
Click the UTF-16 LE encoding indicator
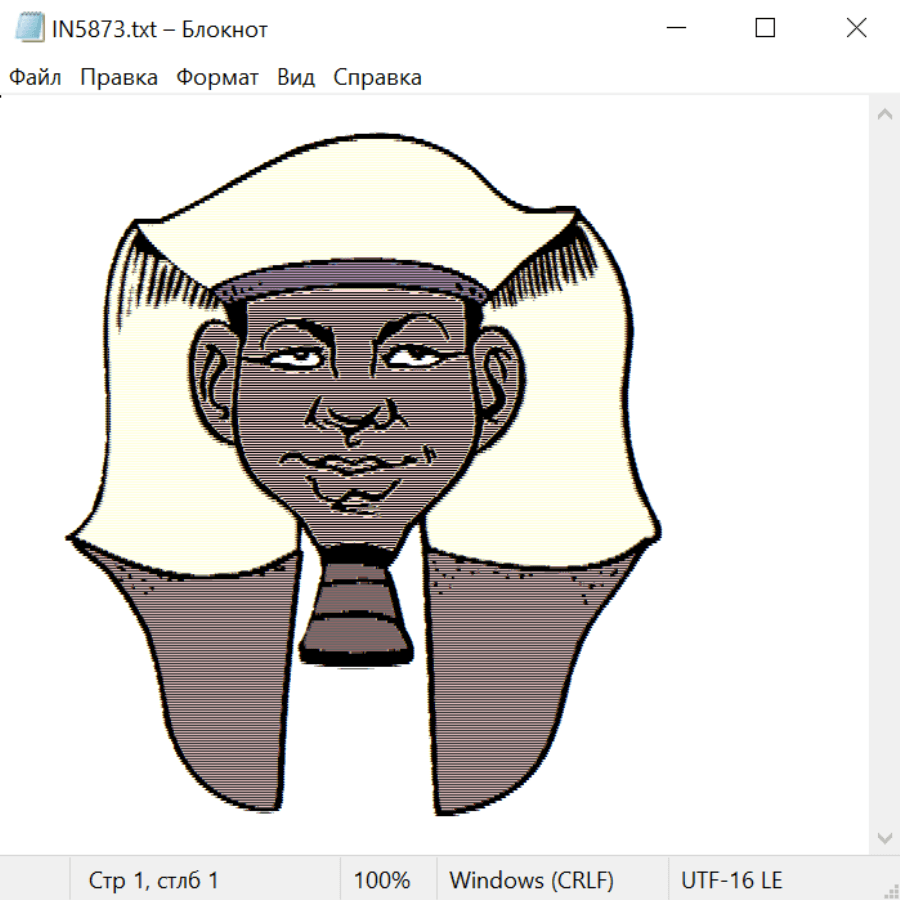click(731, 880)
